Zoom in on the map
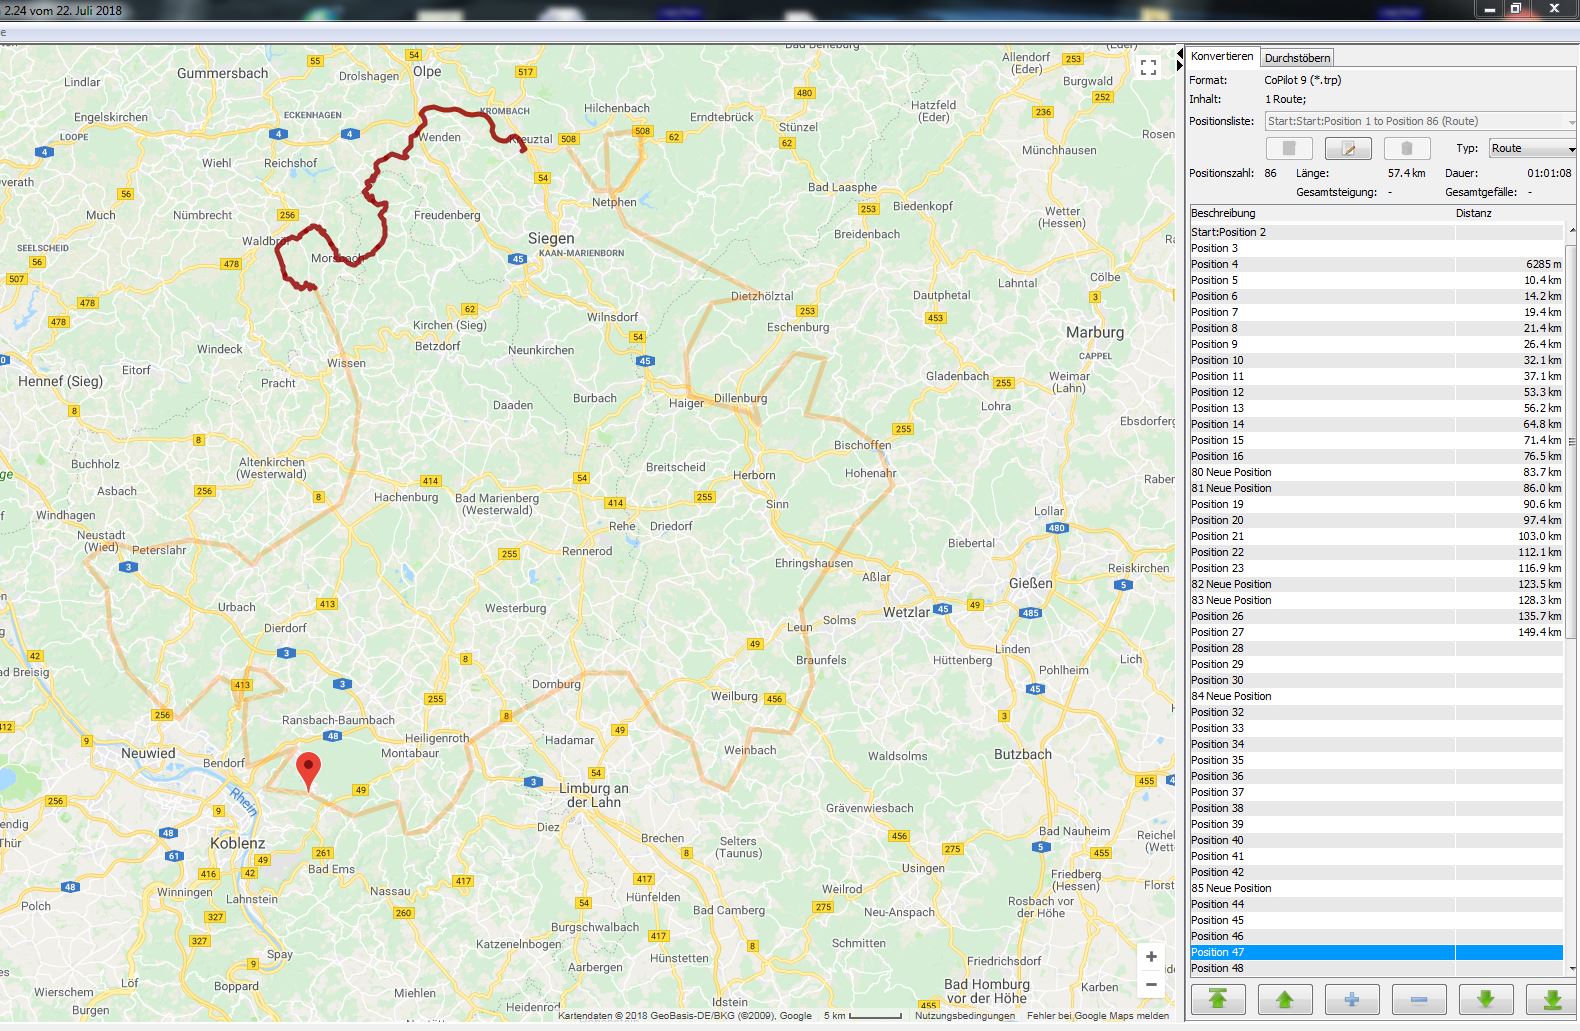 pos(1151,957)
